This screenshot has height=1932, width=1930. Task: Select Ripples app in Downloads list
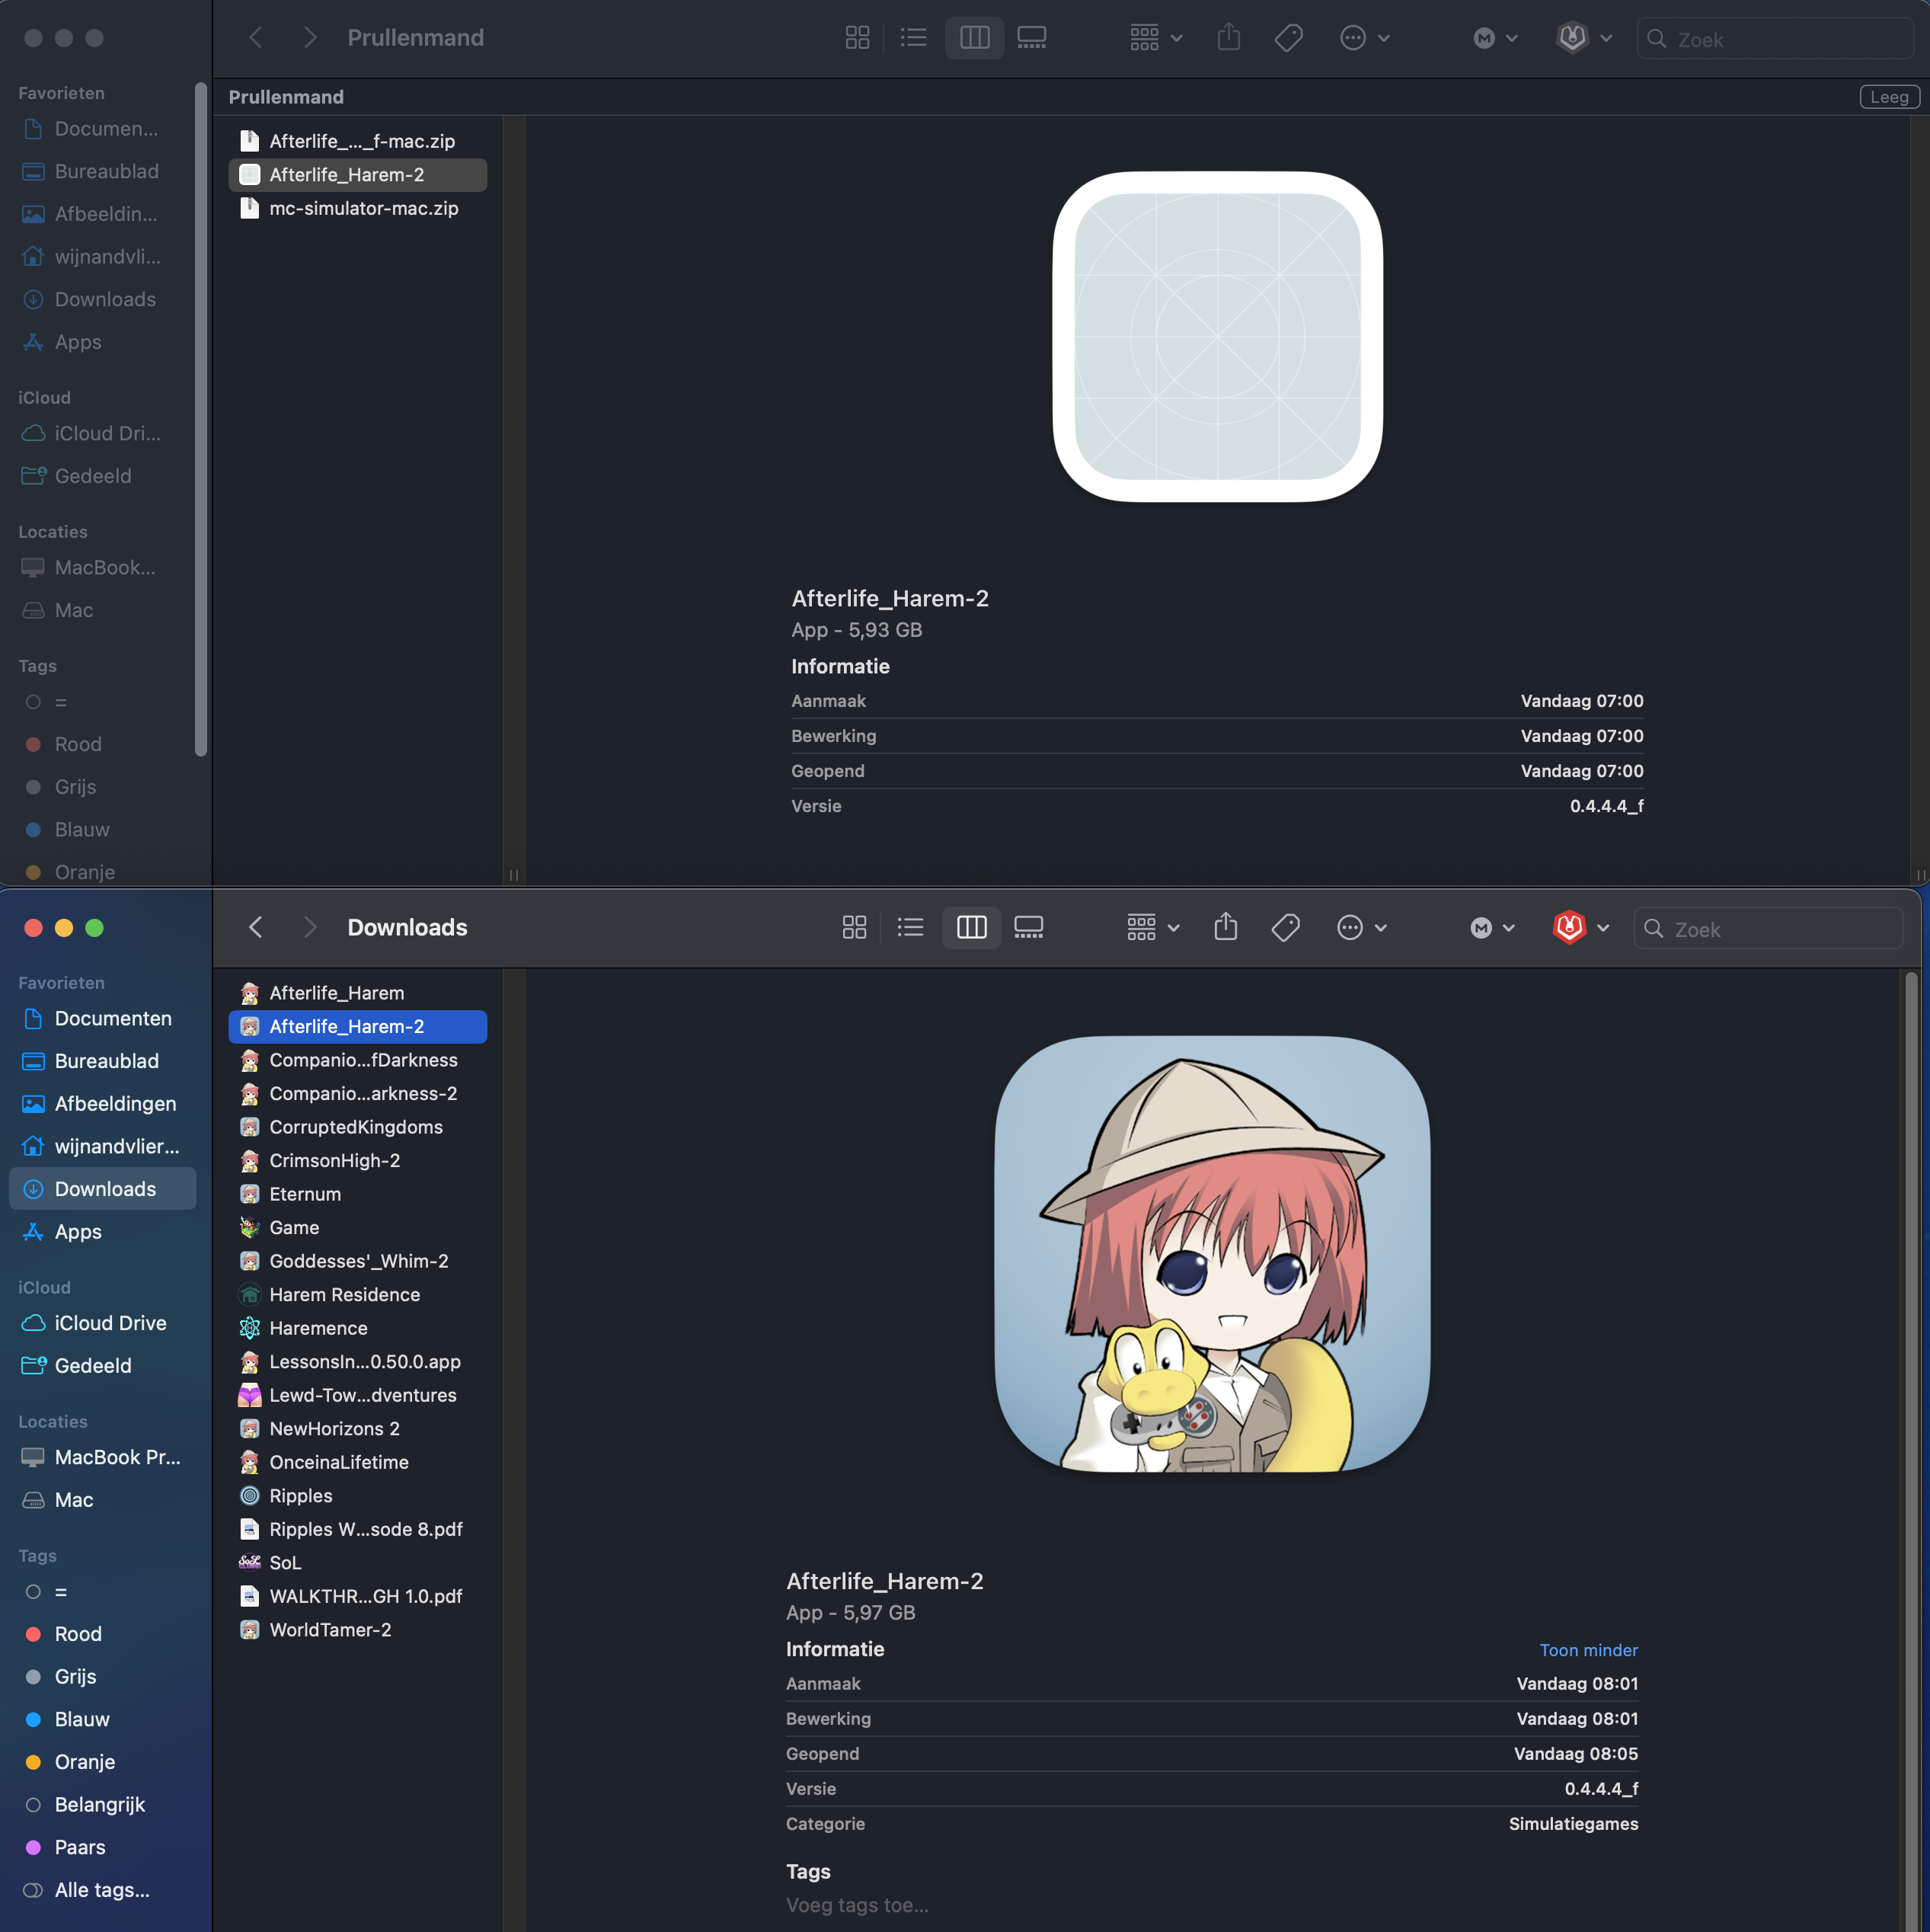pyautogui.click(x=358, y=1496)
